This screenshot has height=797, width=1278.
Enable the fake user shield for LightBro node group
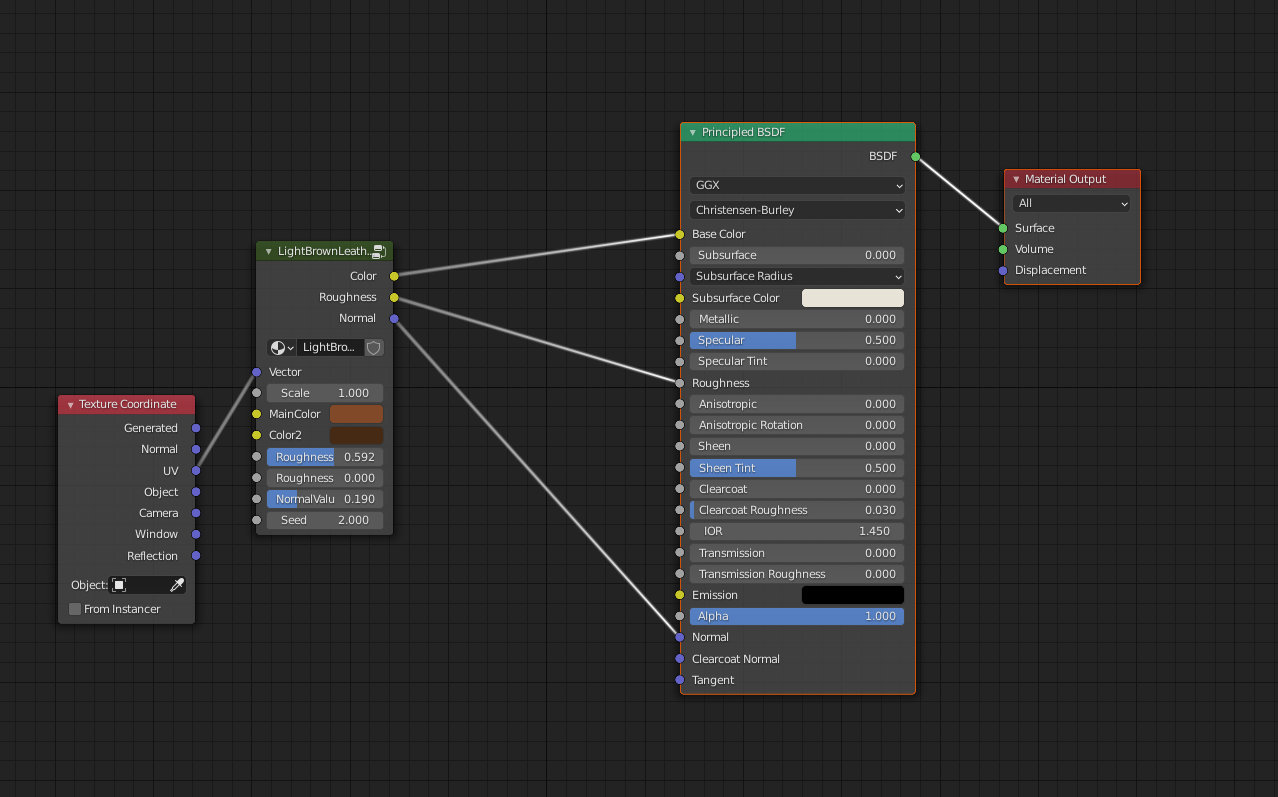374,347
